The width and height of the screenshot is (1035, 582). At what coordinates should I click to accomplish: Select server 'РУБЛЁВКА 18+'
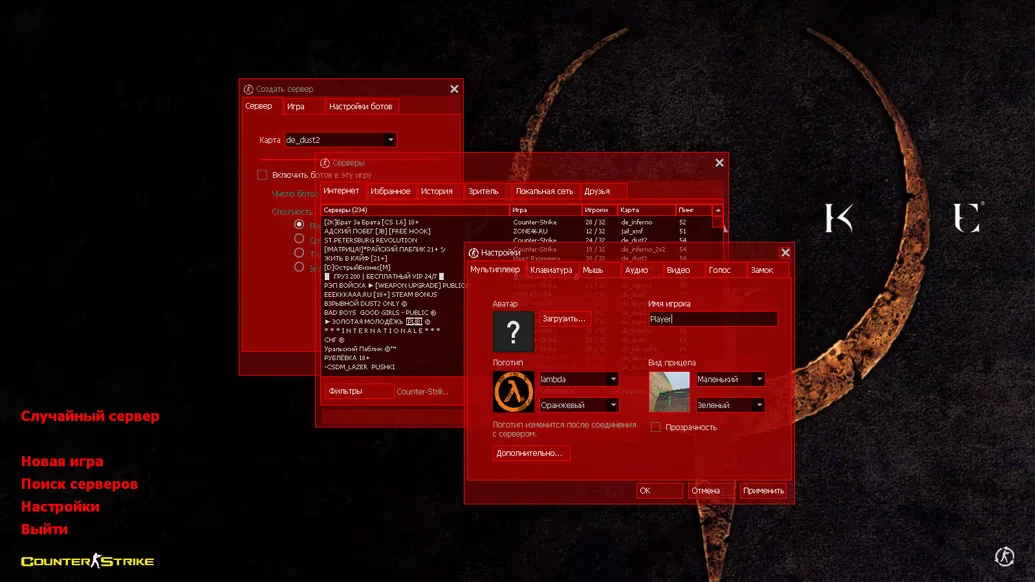click(393, 358)
